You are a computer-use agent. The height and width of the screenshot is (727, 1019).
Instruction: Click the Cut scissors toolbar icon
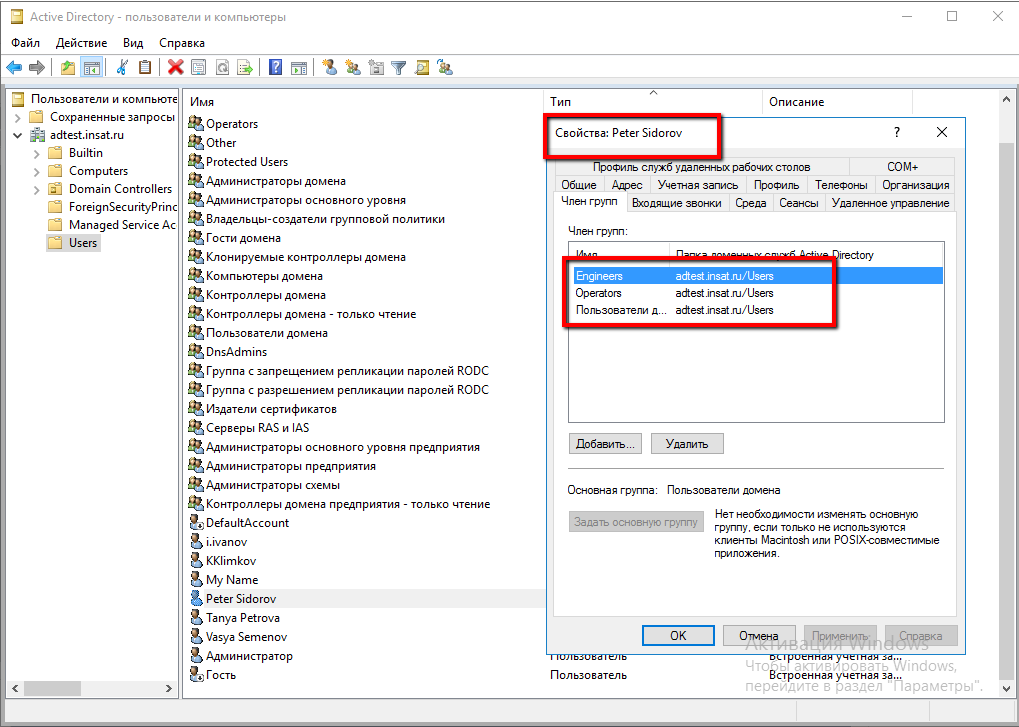point(122,68)
